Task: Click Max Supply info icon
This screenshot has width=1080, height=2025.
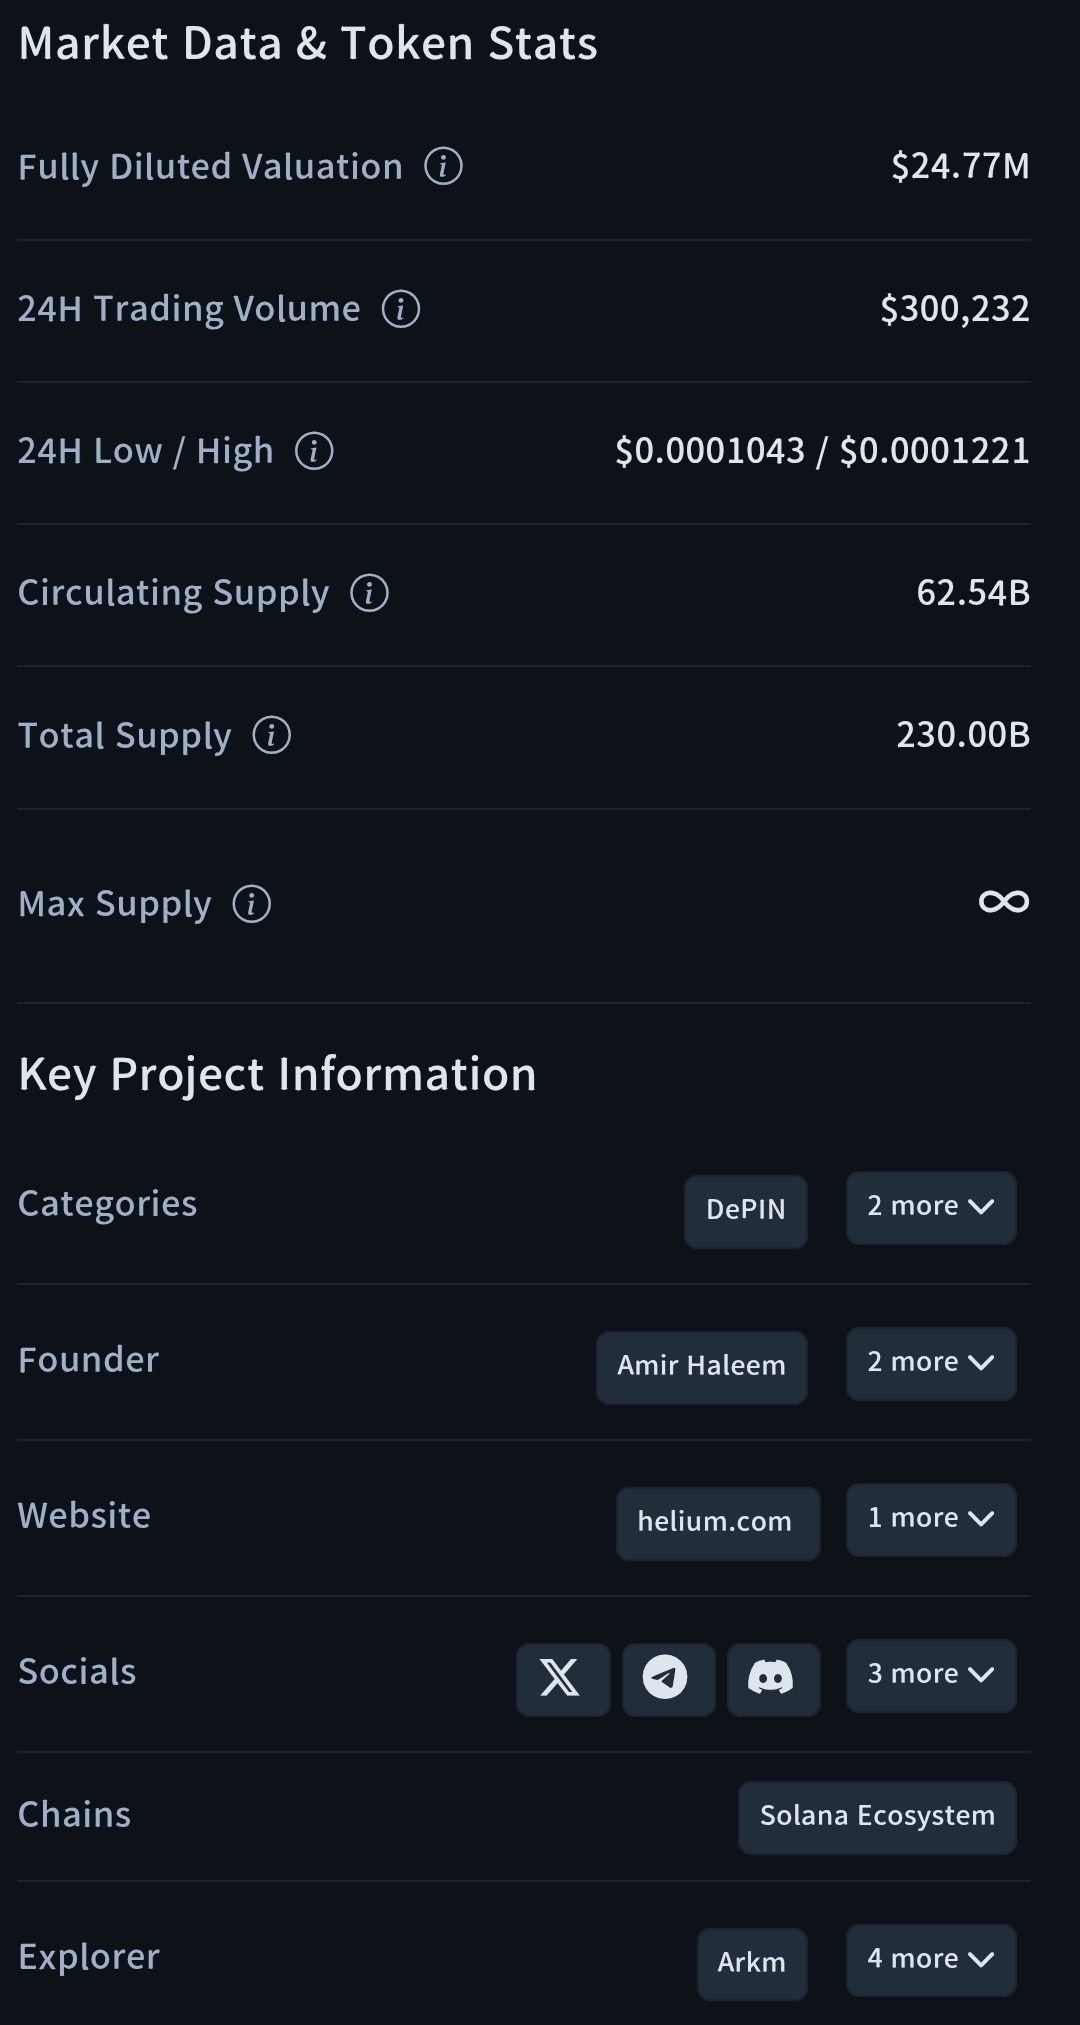Action: tap(251, 904)
